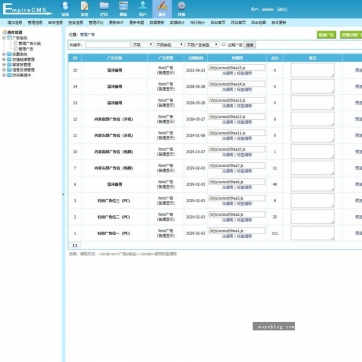Image resolution: width=362 pixels, height=362 pixels.
Task: Expand the 友情链接管理 tree node
Action: [4, 59]
